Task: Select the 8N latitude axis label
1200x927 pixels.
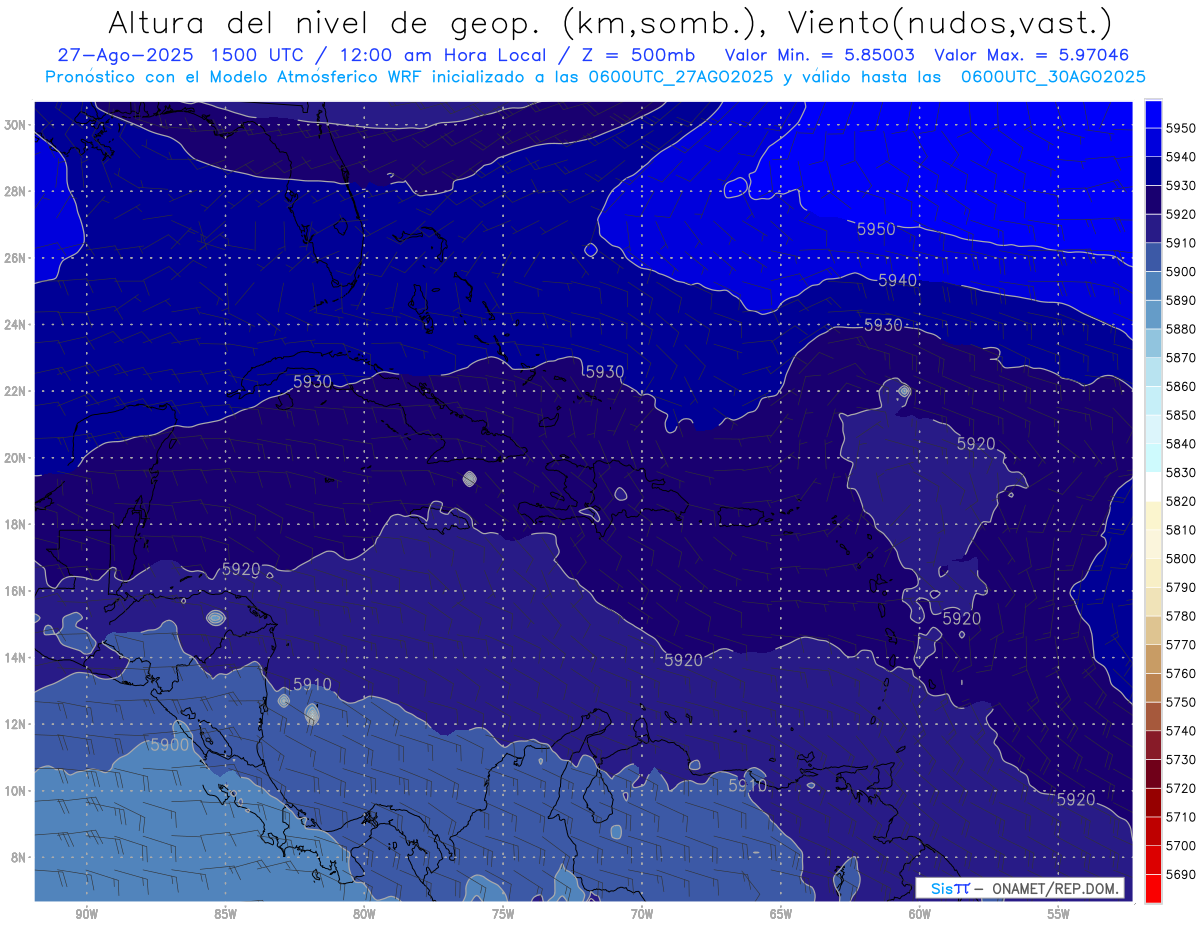Action: (19, 858)
